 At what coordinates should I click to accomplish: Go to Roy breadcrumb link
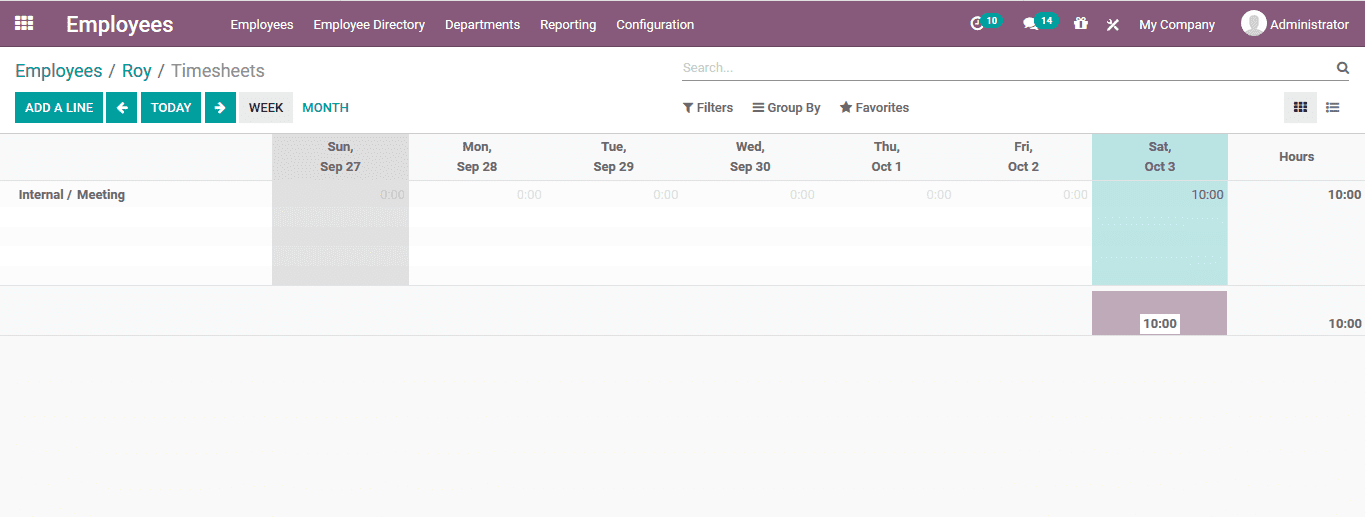tap(137, 71)
